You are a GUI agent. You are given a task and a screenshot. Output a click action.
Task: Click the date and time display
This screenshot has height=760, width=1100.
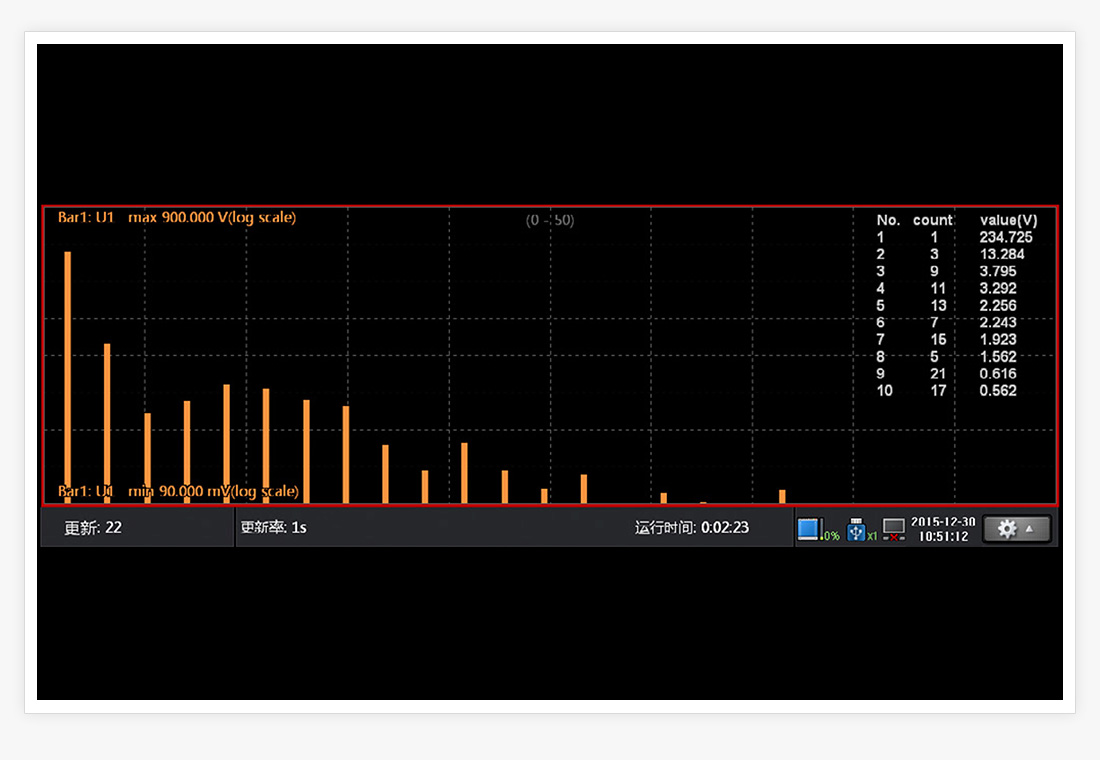943,529
